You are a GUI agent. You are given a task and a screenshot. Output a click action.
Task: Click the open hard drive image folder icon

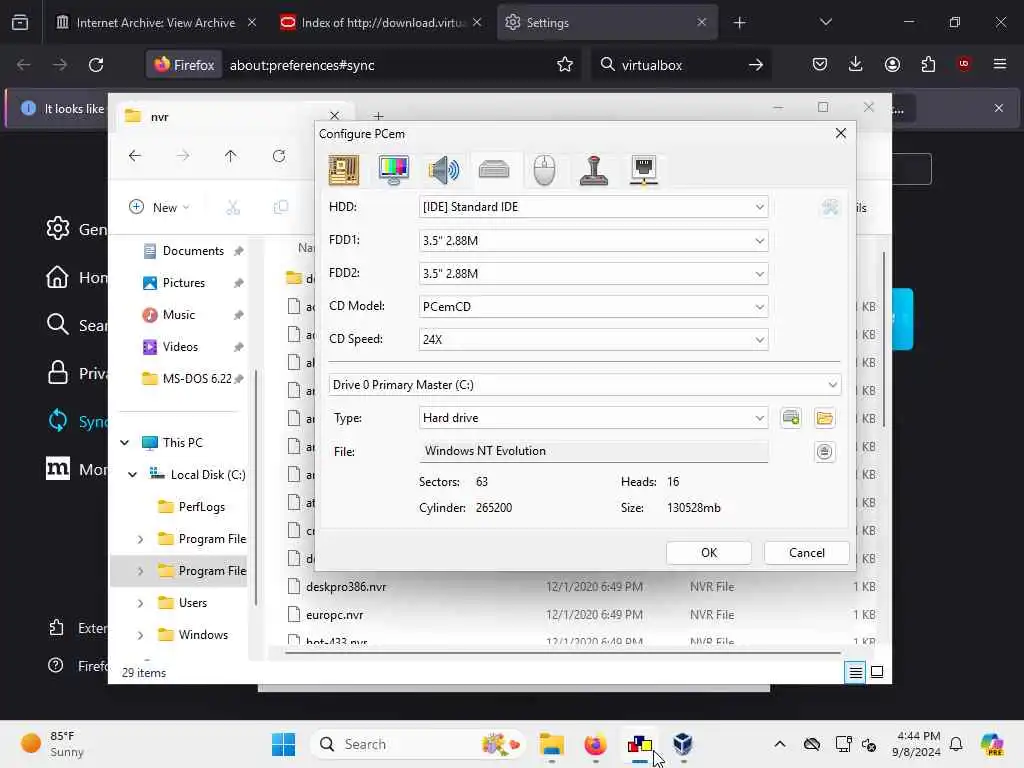(x=825, y=418)
